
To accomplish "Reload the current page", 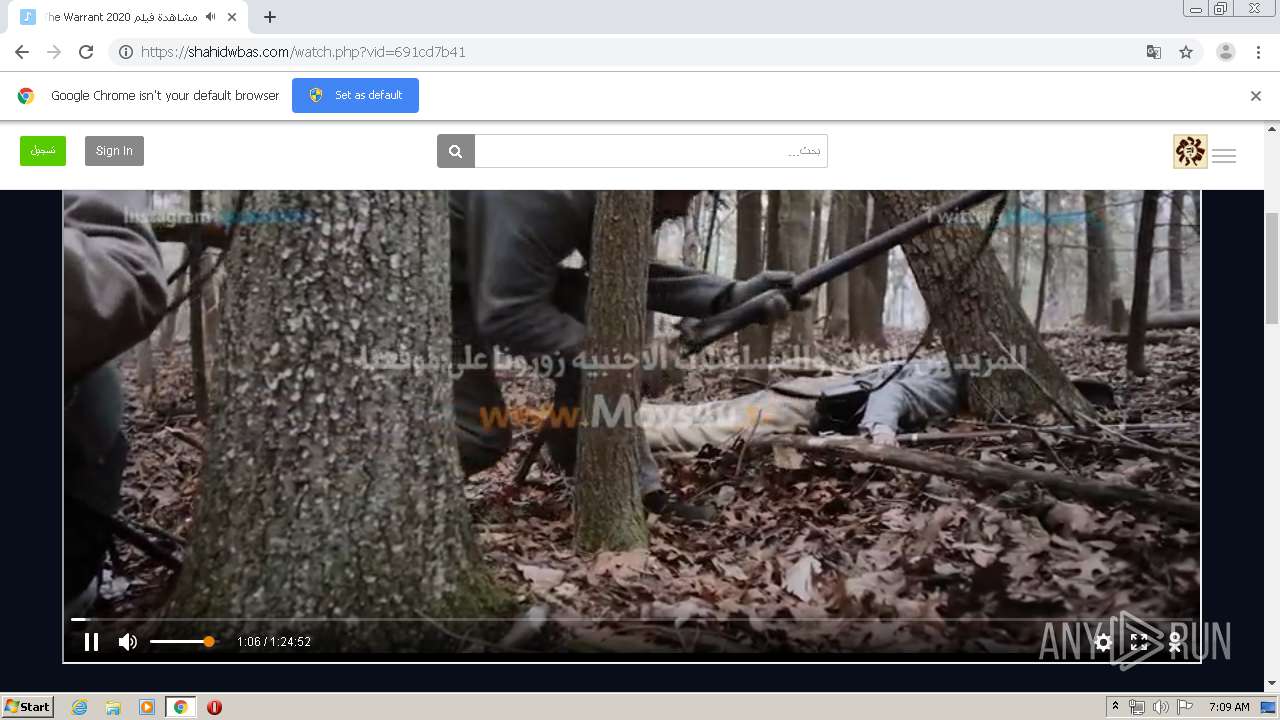I will click(86, 52).
